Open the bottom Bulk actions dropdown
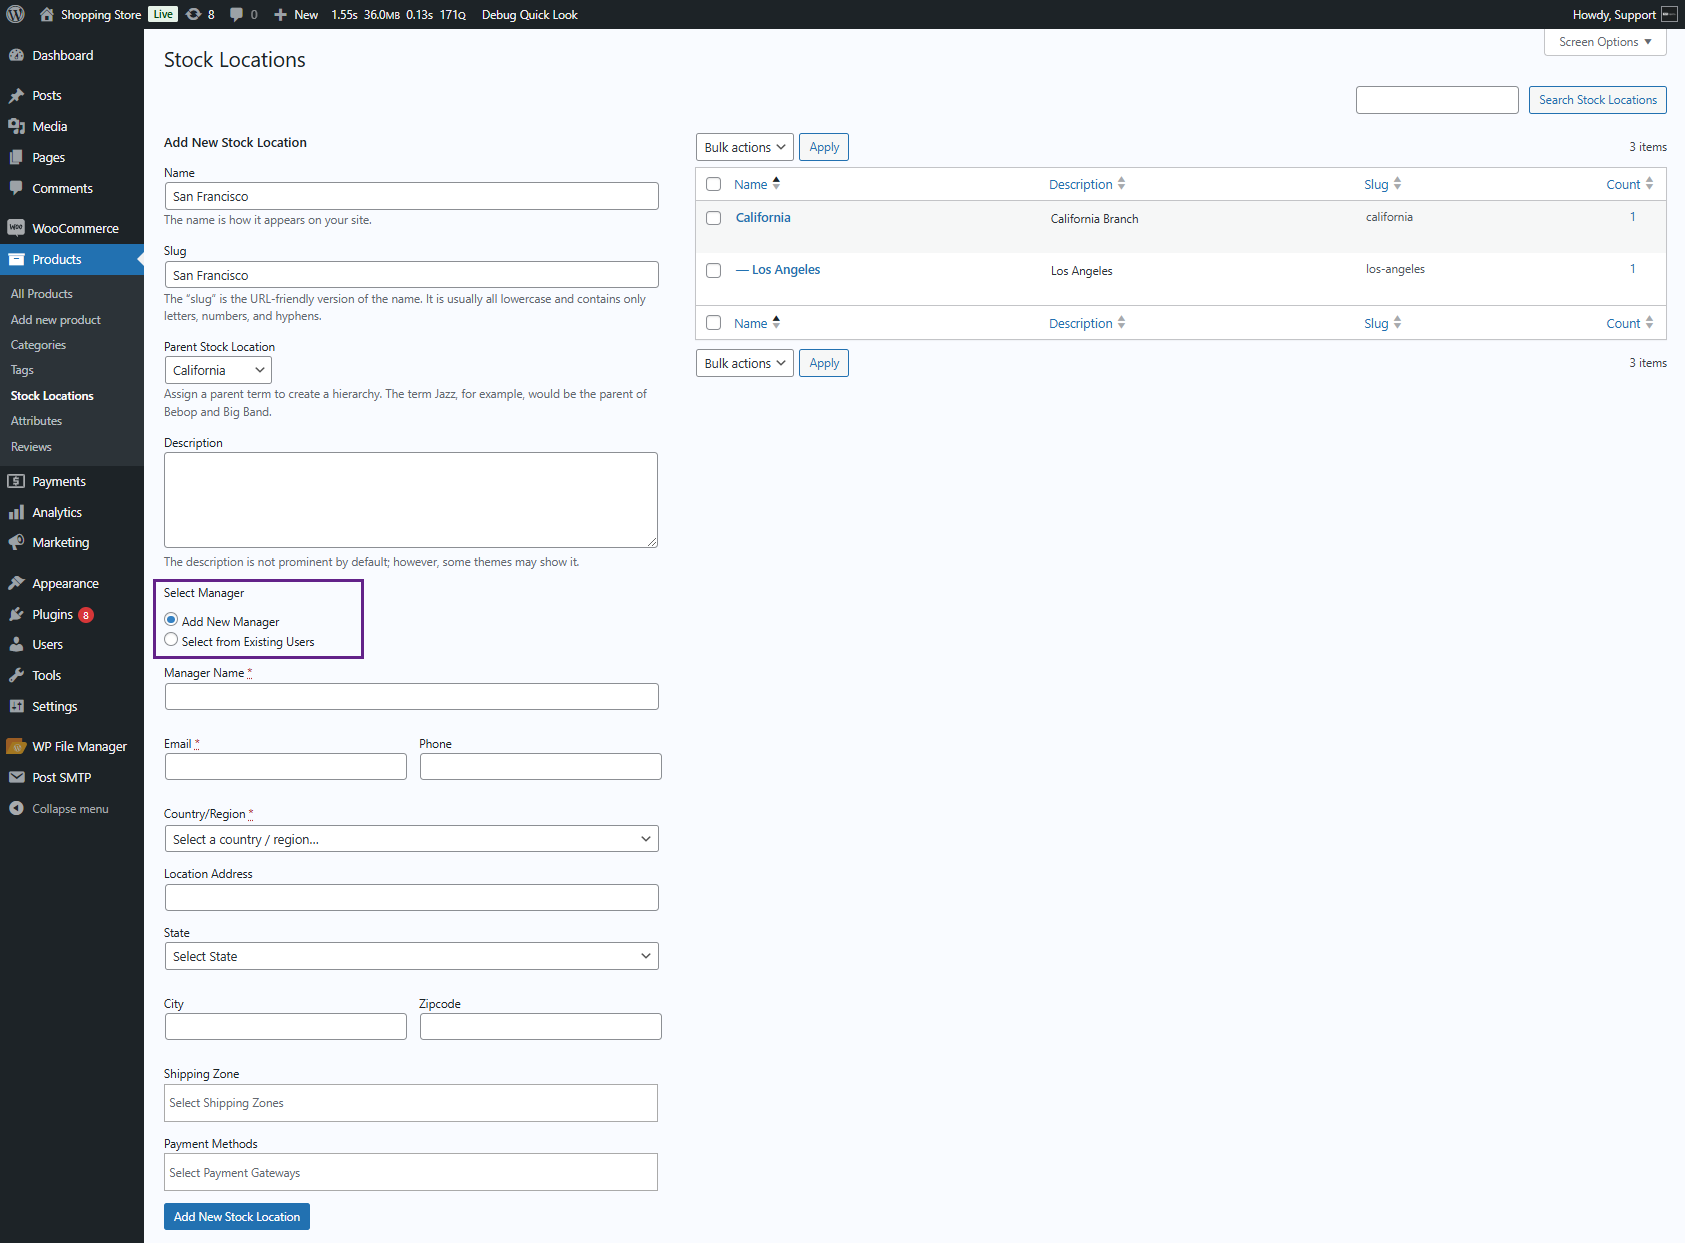This screenshot has width=1685, height=1243. pyautogui.click(x=745, y=363)
